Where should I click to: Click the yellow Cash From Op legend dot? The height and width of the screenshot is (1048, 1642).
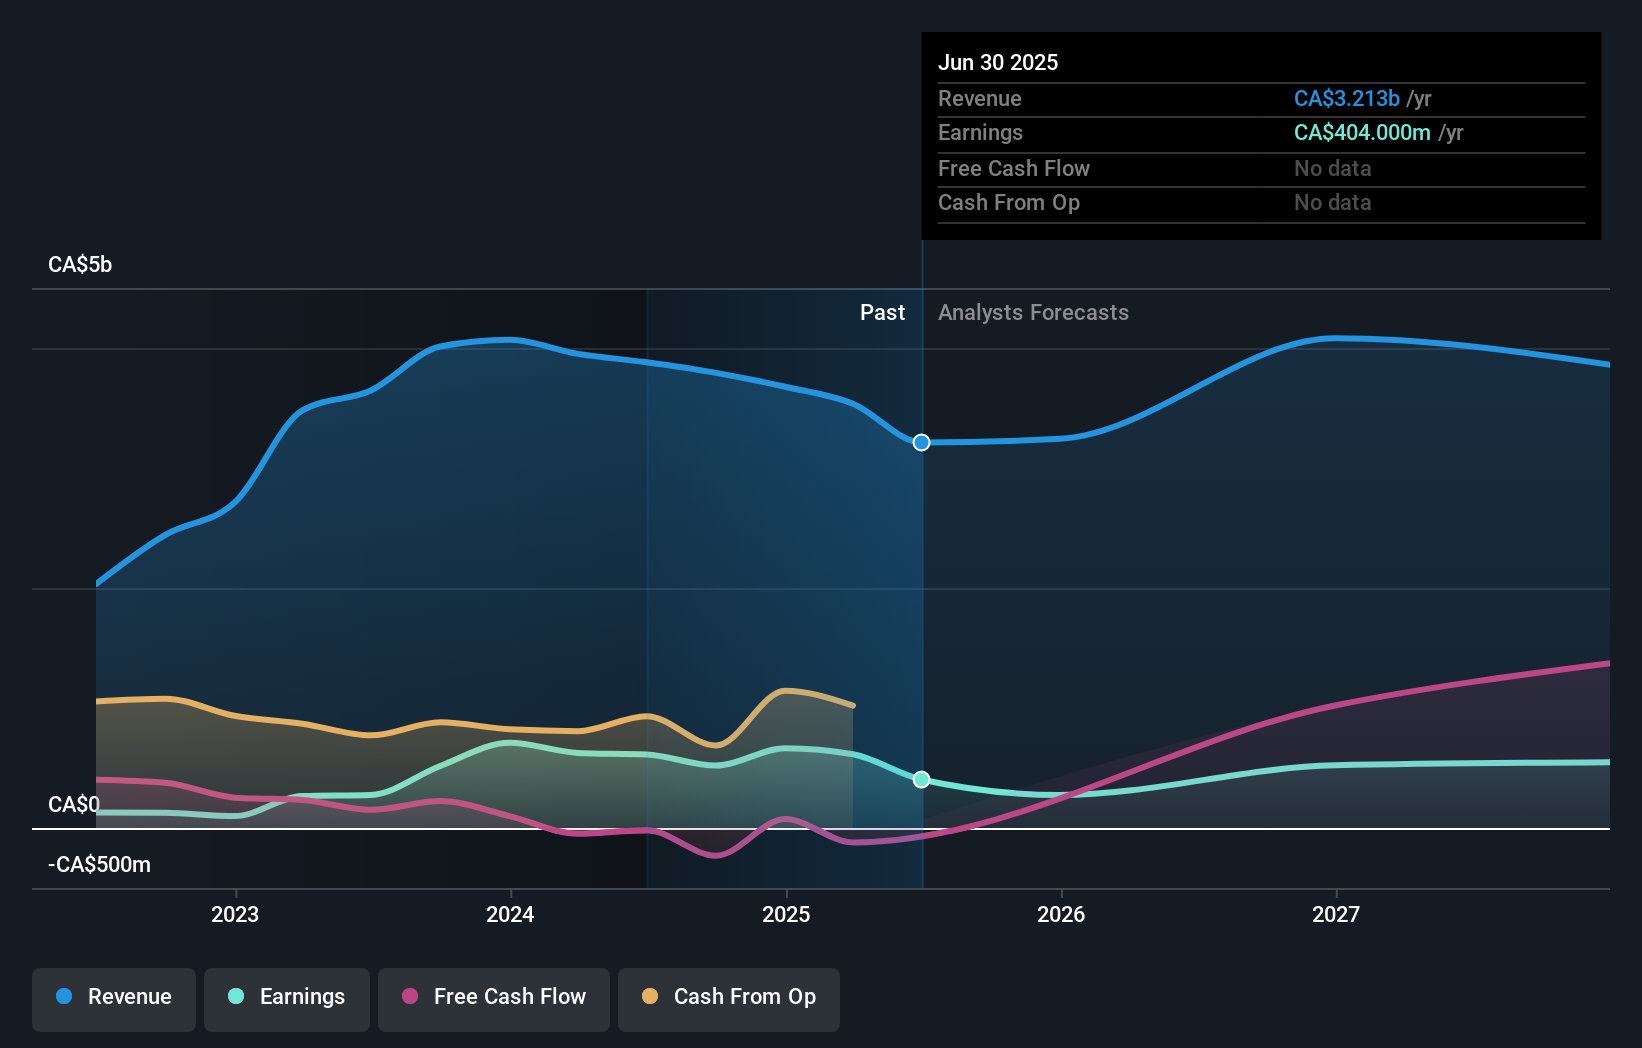click(653, 997)
